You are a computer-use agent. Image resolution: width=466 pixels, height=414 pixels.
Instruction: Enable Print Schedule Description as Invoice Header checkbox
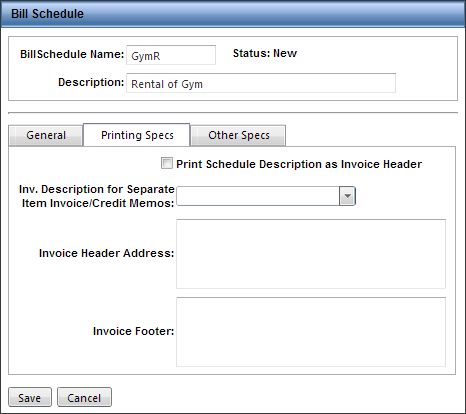(167, 163)
